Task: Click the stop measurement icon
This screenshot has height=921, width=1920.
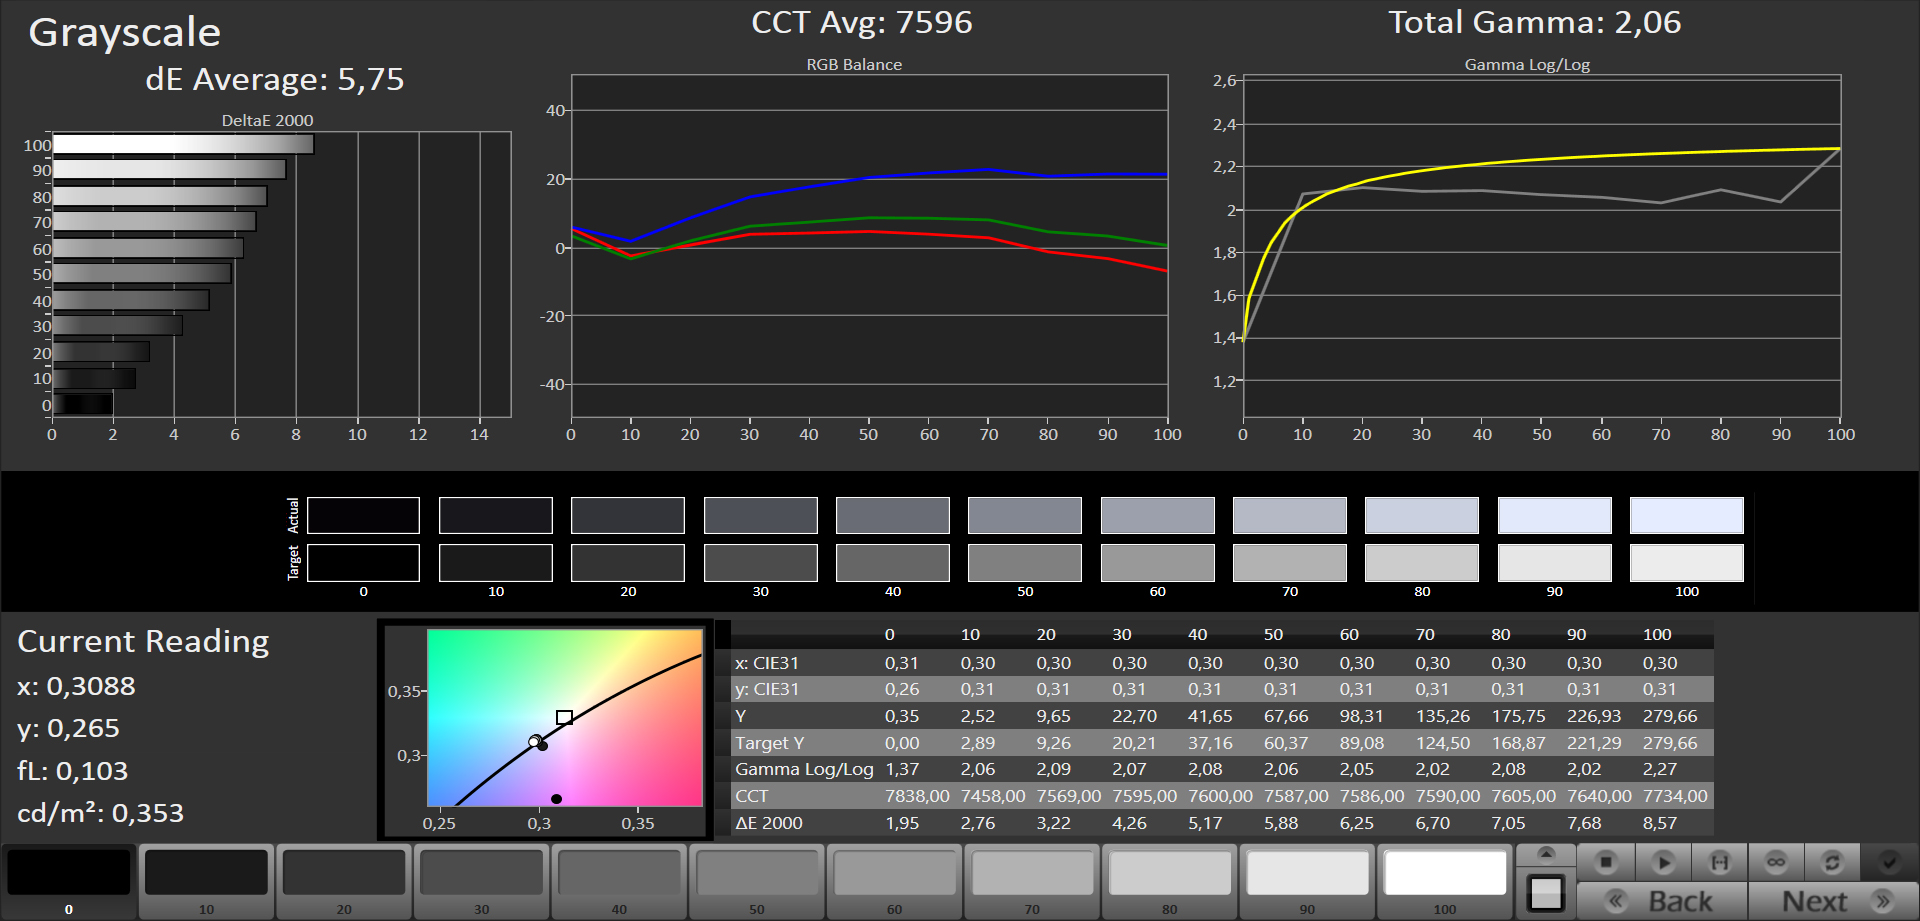Action: click(x=1606, y=861)
